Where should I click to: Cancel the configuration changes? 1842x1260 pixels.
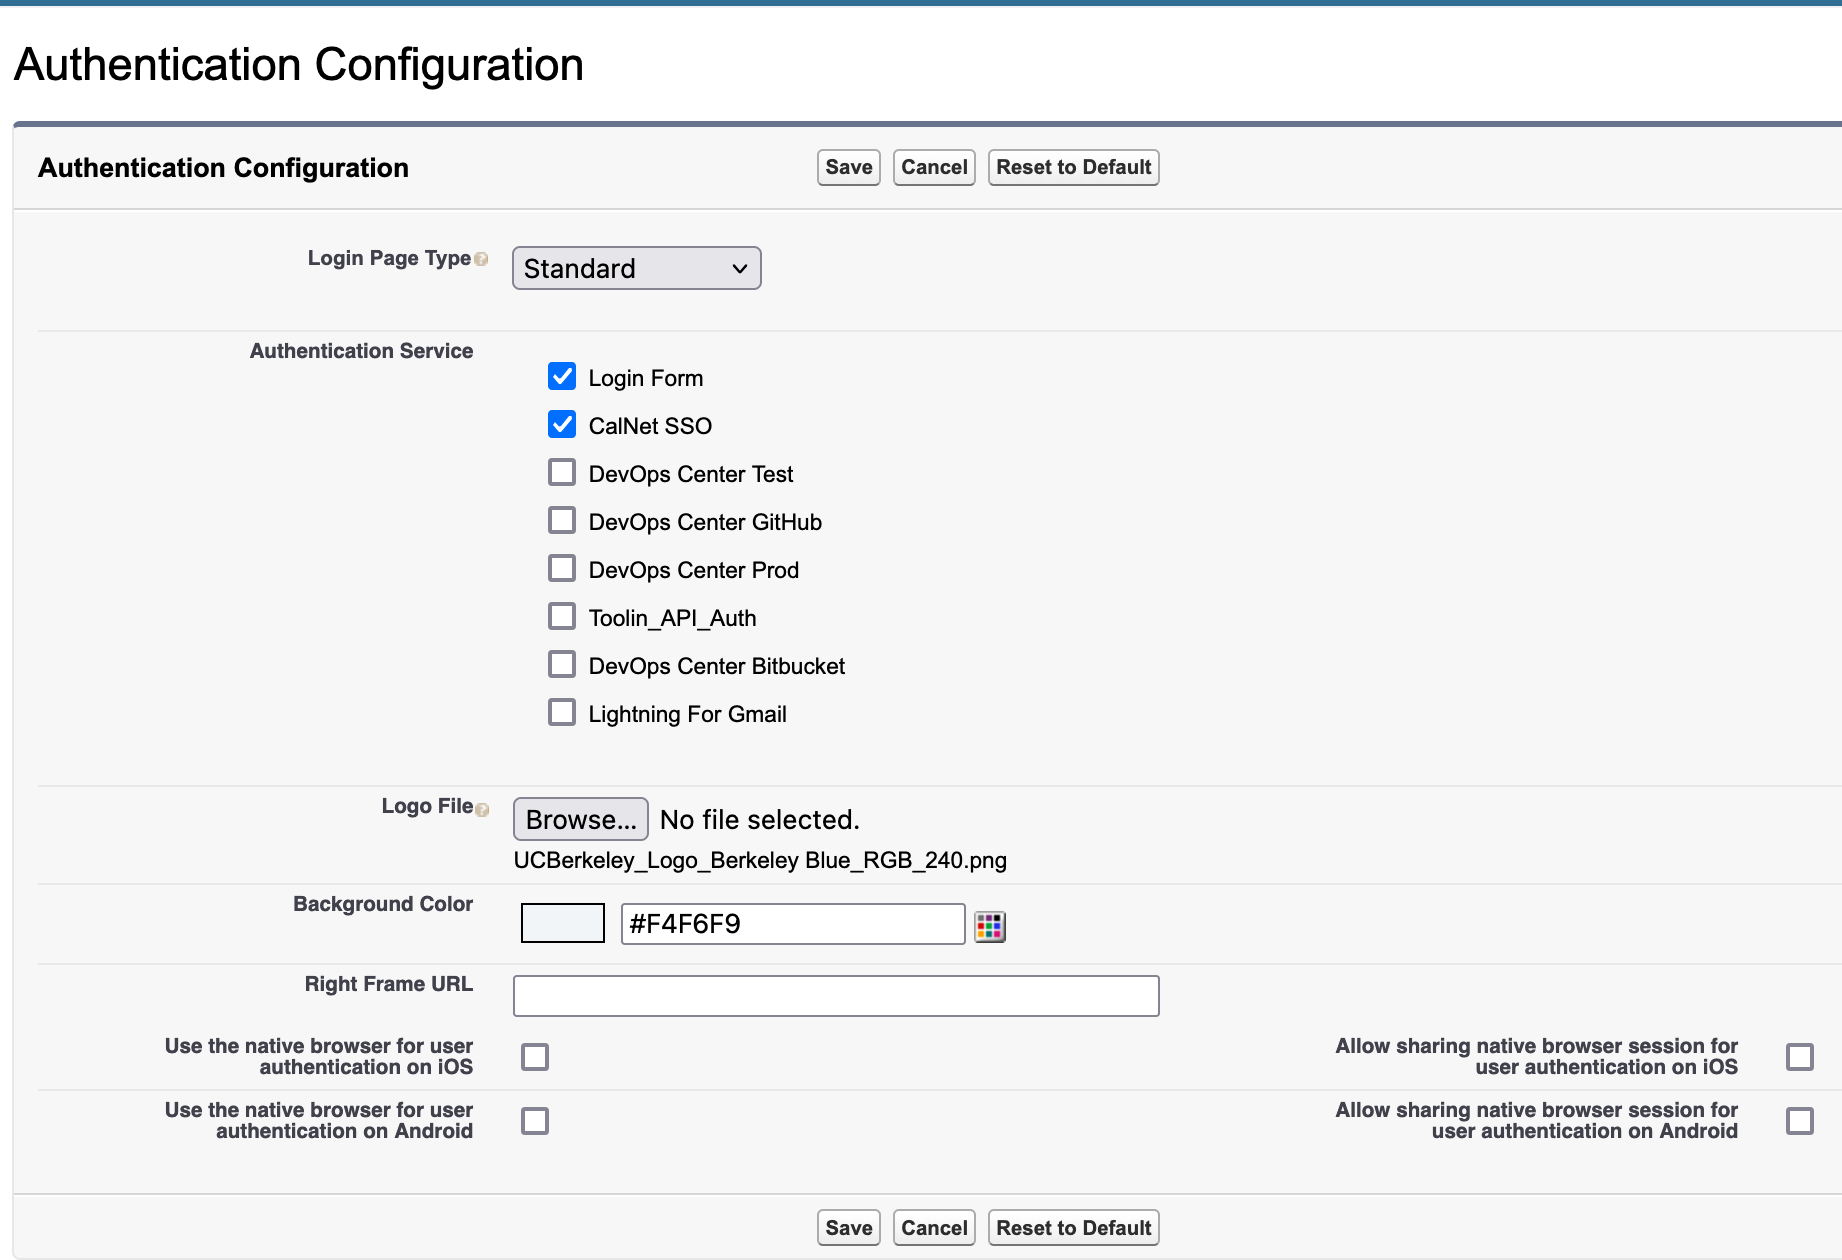(x=933, y=167)
